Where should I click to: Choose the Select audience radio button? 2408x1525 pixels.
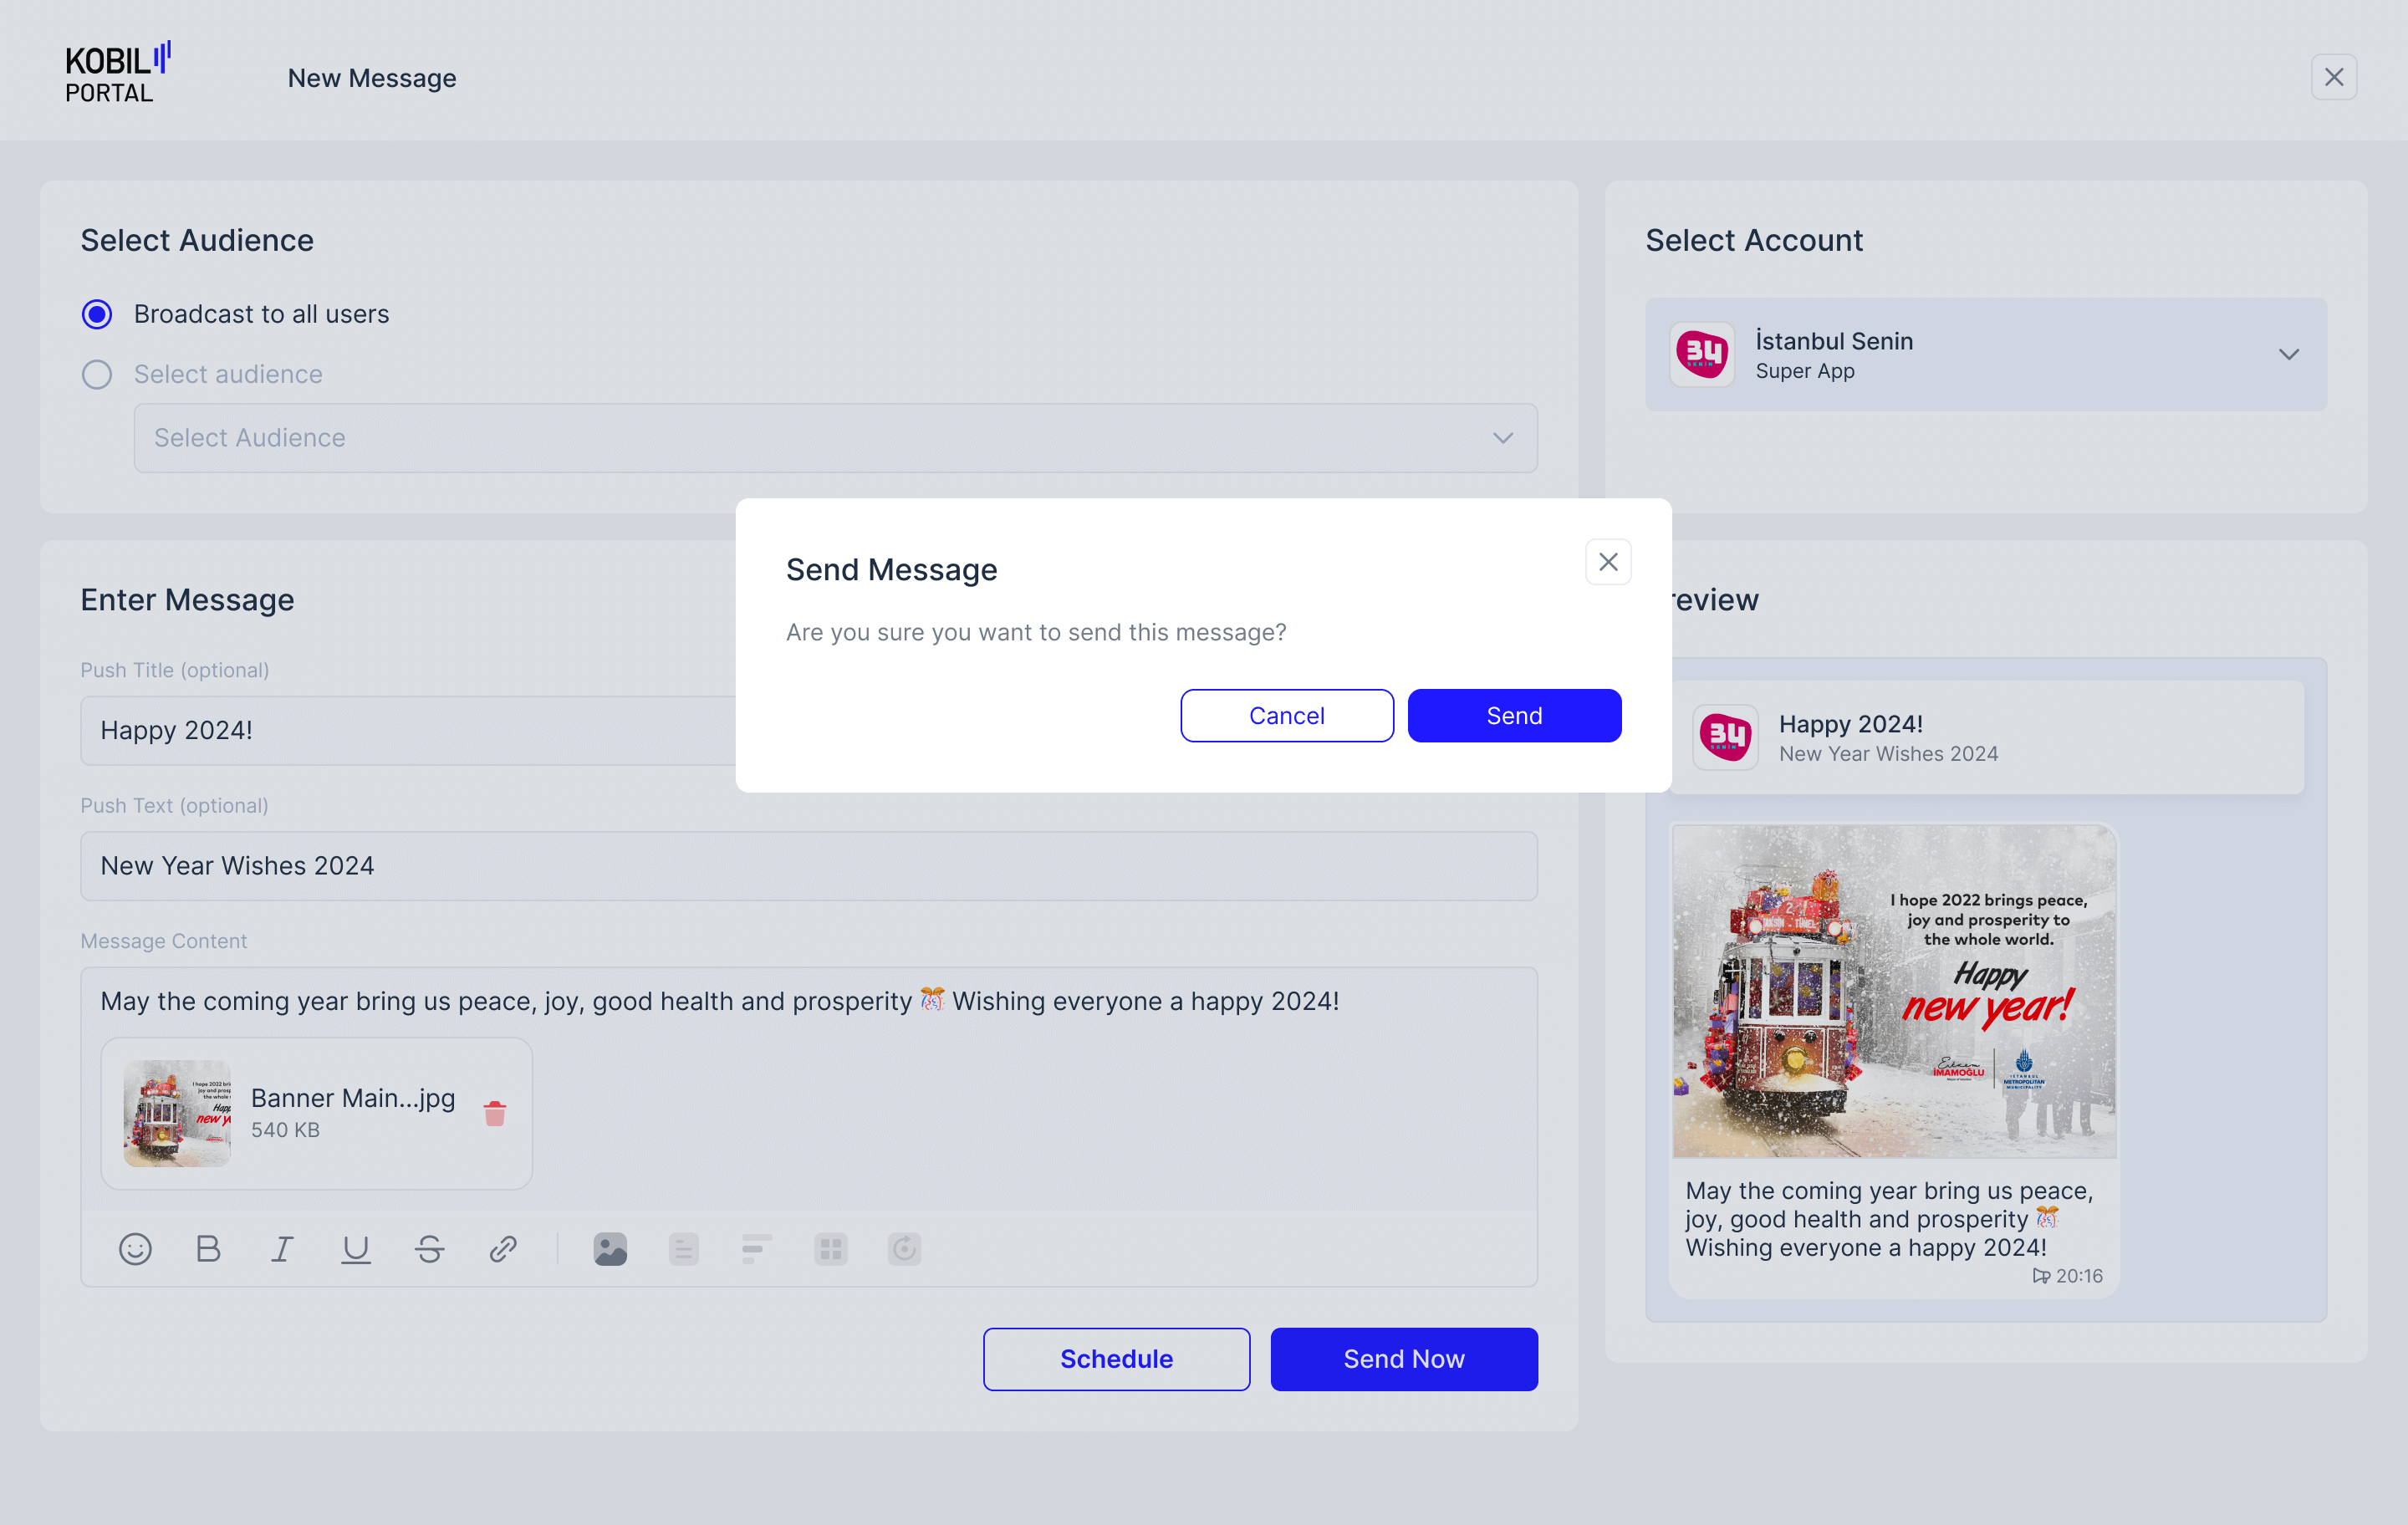point(97,374)
